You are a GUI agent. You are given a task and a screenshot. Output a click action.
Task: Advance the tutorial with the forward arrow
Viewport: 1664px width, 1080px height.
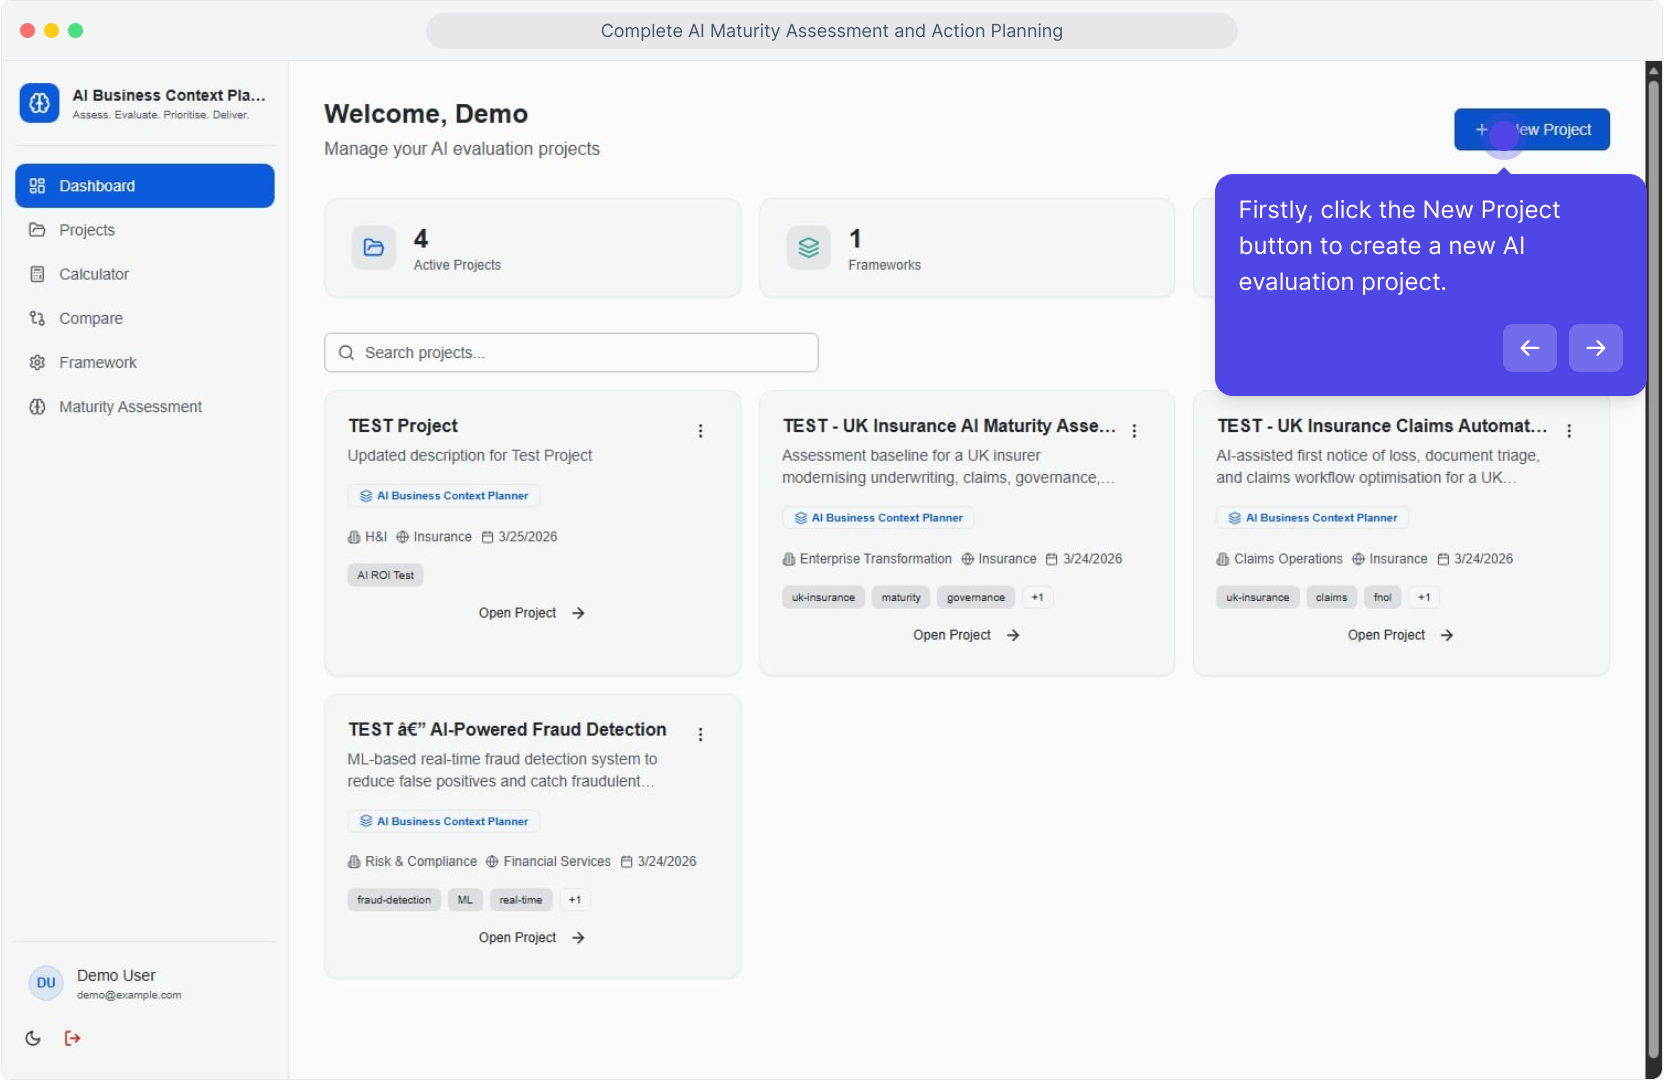click(1595, 348)
